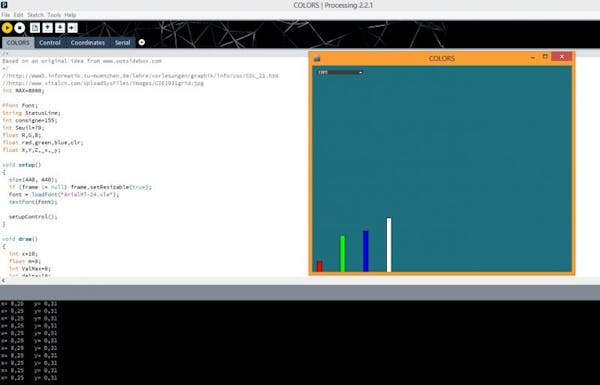Viewport: 600px width, 385px height.
Task: Click the 'String StatusLine;' code line
Action: pos(31,113)
